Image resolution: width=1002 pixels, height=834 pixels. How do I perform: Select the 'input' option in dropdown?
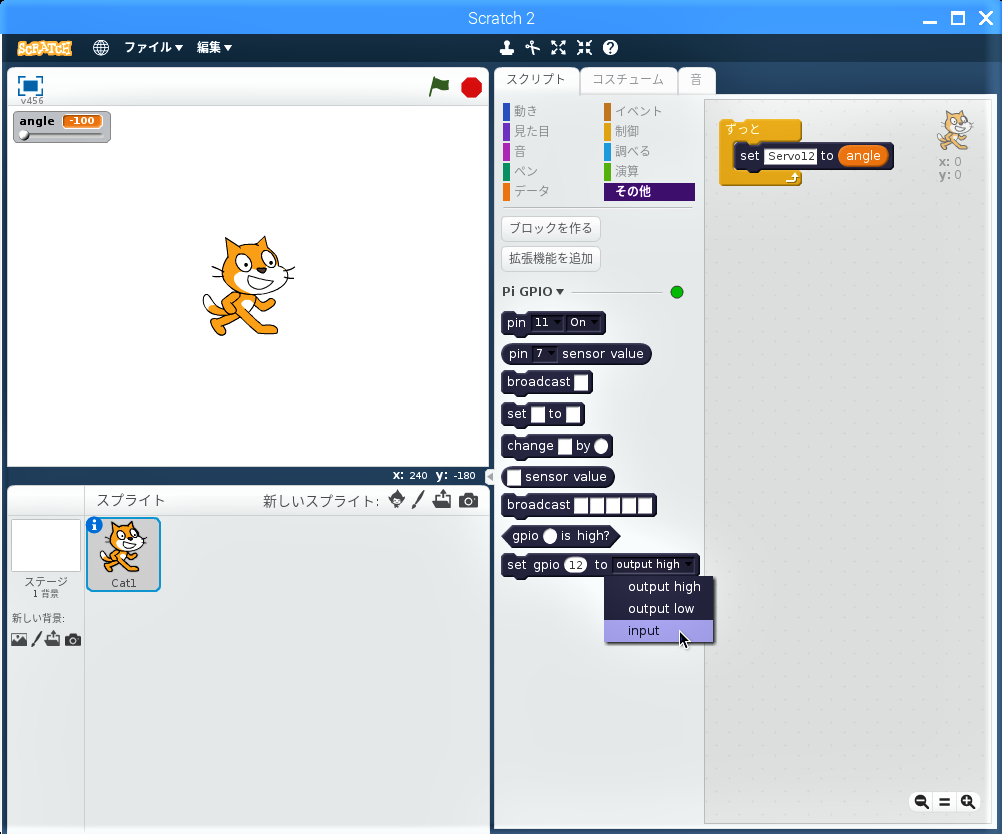644,631
